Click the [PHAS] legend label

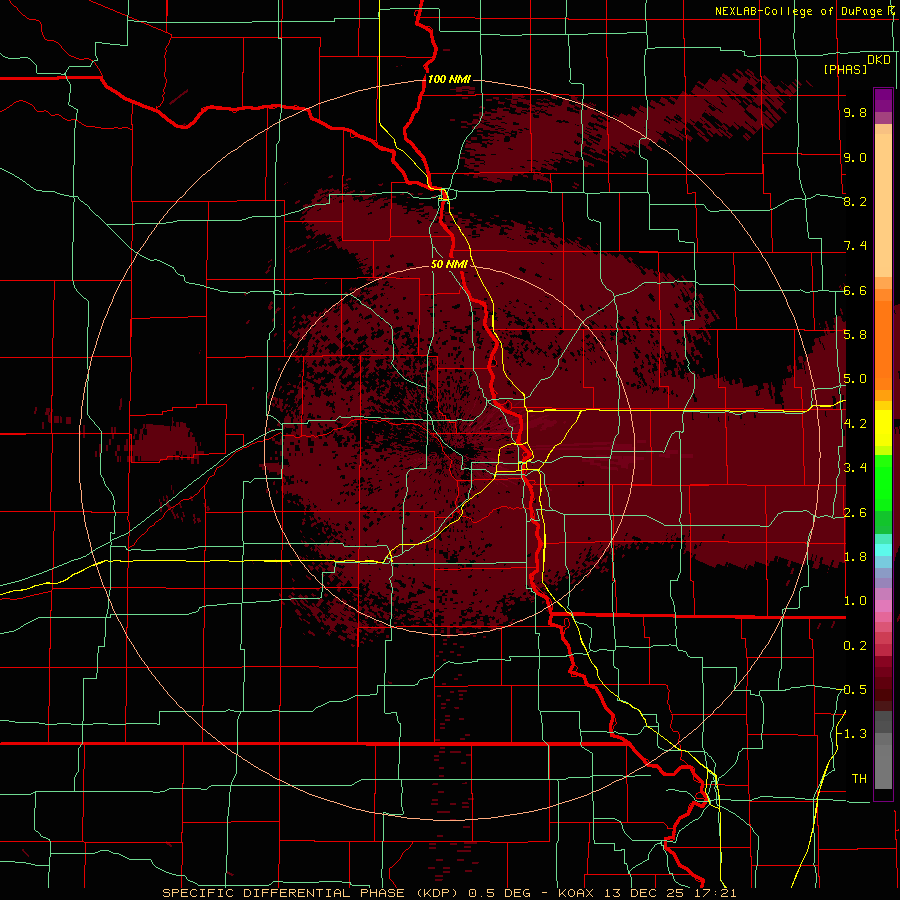click(x=845, y=70)
